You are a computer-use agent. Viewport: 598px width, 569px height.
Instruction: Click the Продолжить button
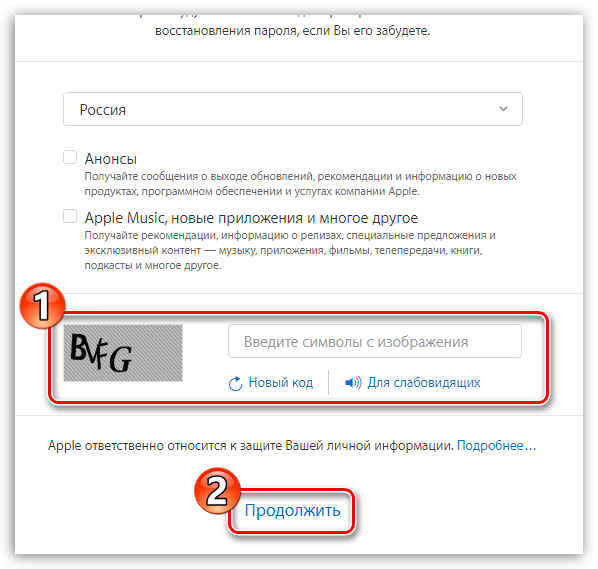292,510
